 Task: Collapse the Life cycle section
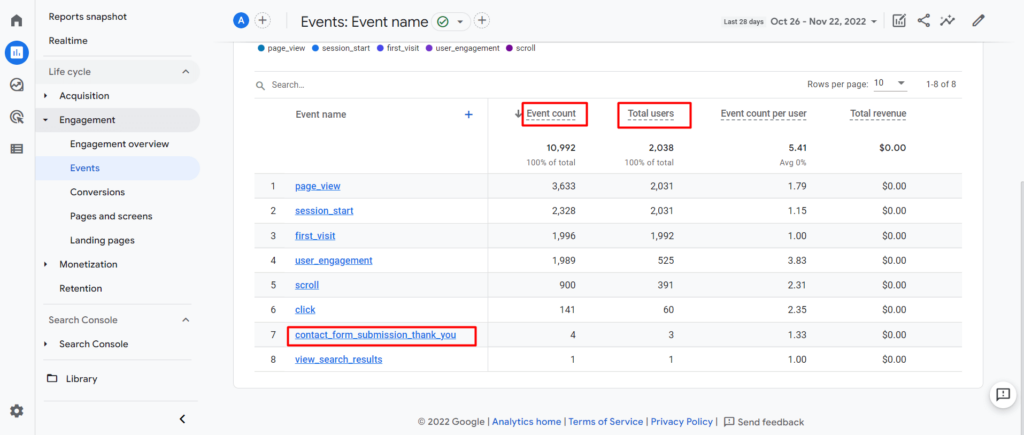coord(185,72)
